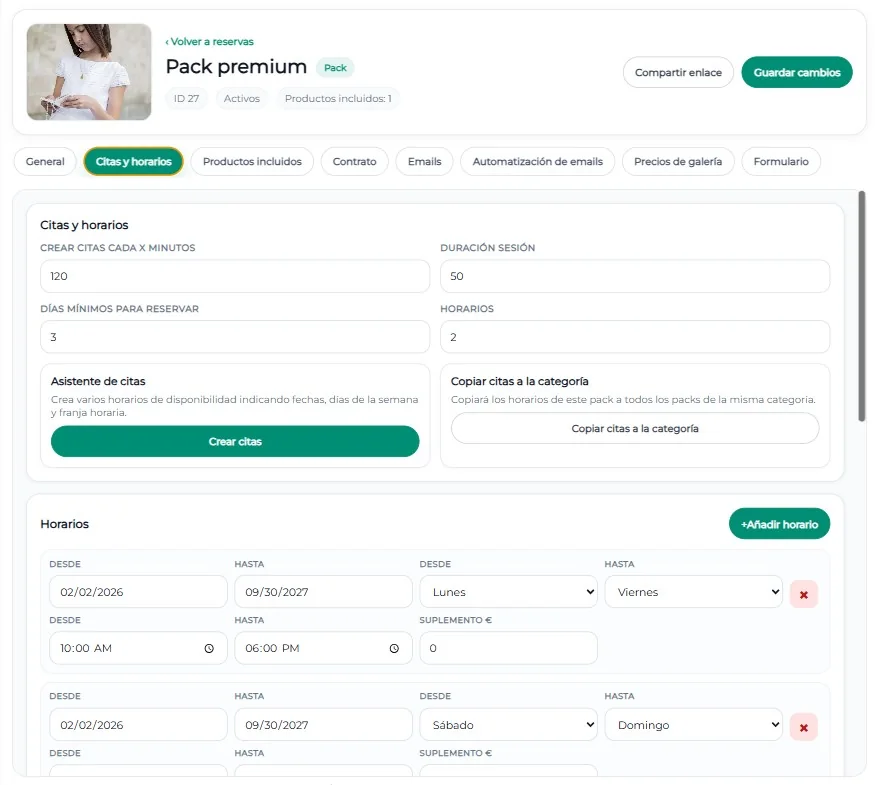Click Copiar citas a la categoría button
The width and height of the screenshot is (875, 785).
tap(635, 428)
